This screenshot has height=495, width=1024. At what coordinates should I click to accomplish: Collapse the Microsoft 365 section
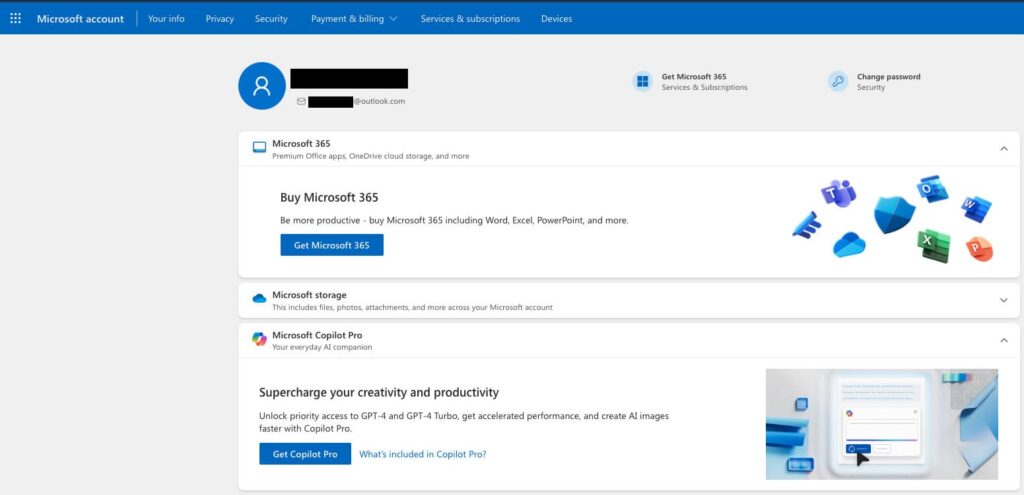[1003, 149]
